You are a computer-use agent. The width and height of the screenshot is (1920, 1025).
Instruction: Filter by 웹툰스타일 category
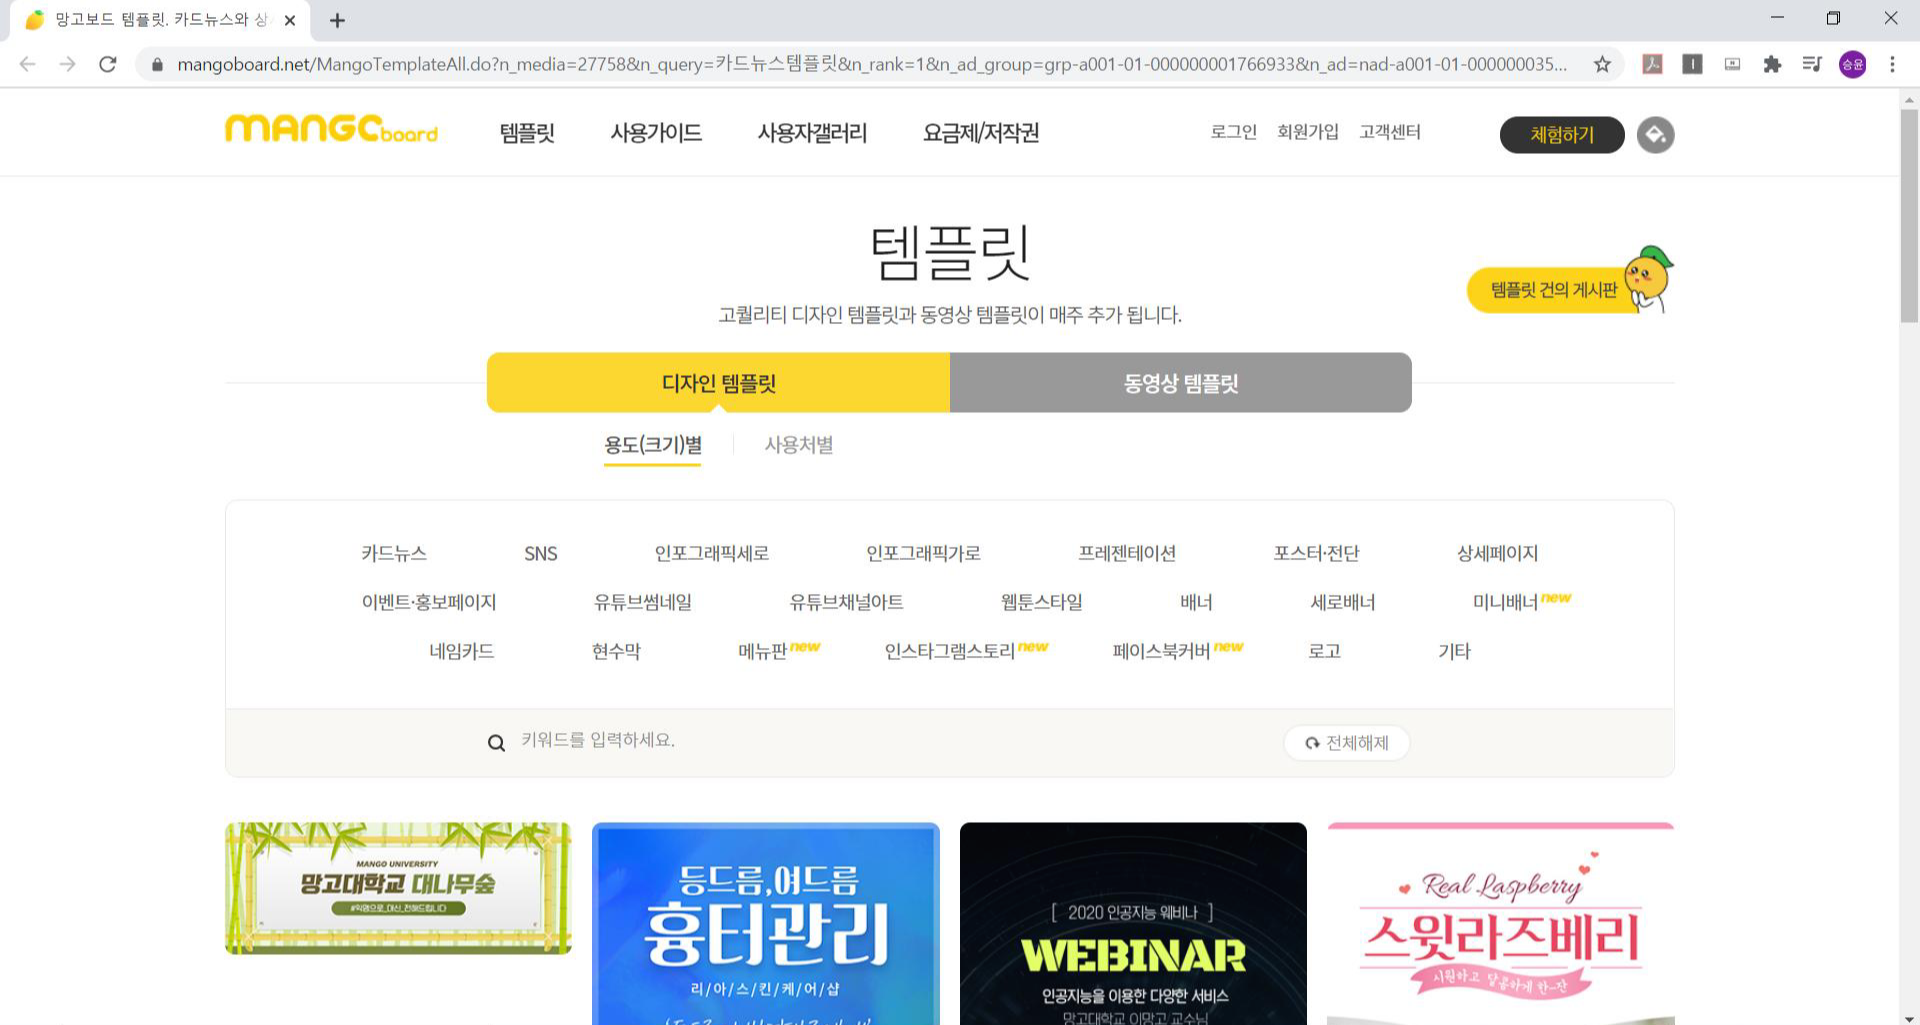(1042, 602)
